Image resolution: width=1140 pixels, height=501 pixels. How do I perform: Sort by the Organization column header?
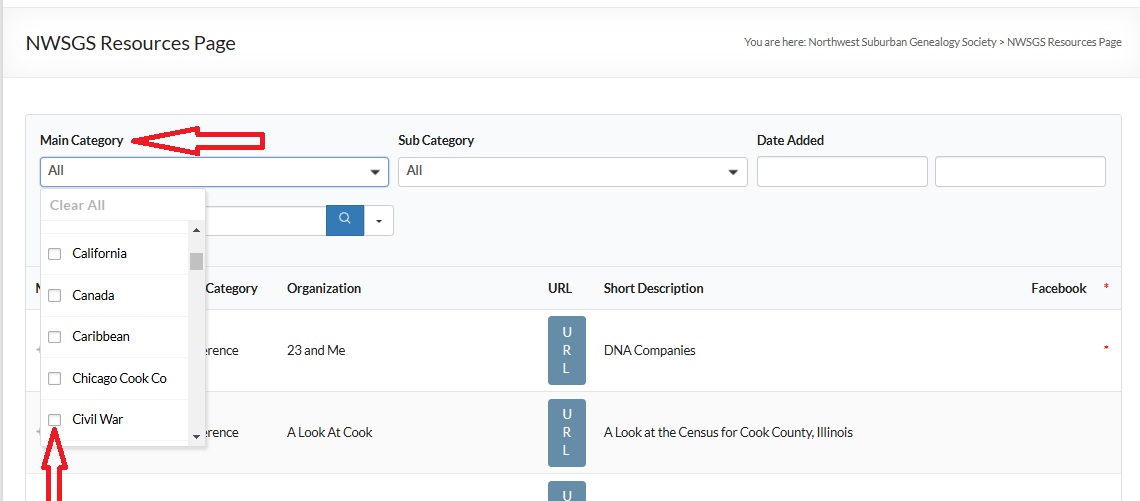(323, 288)
